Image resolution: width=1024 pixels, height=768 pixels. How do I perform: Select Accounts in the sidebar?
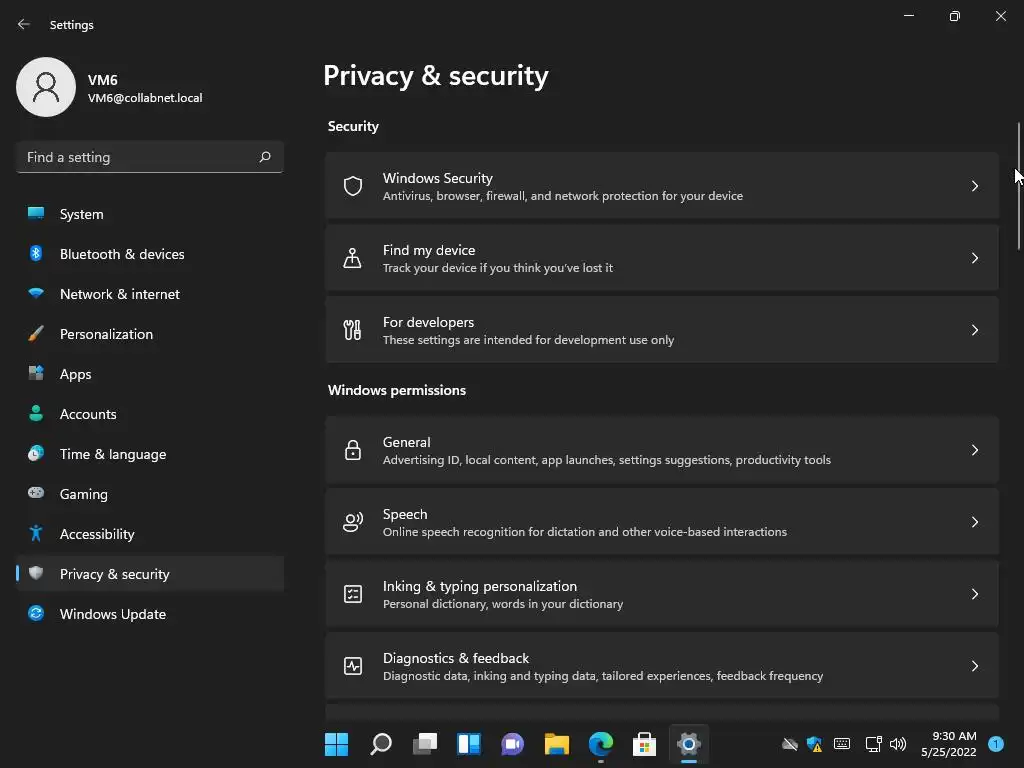point(150,414)
